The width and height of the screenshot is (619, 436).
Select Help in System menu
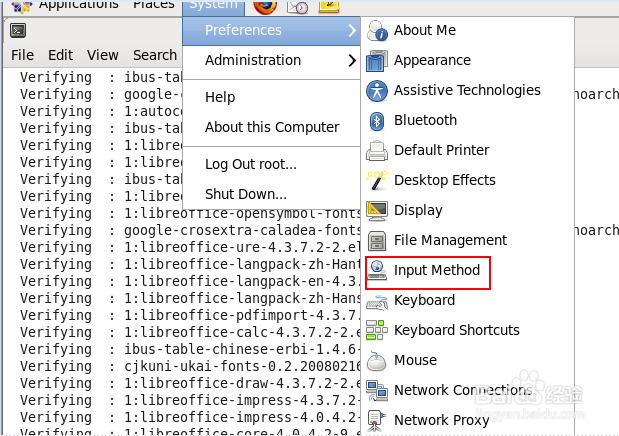[x=220, y=97]
